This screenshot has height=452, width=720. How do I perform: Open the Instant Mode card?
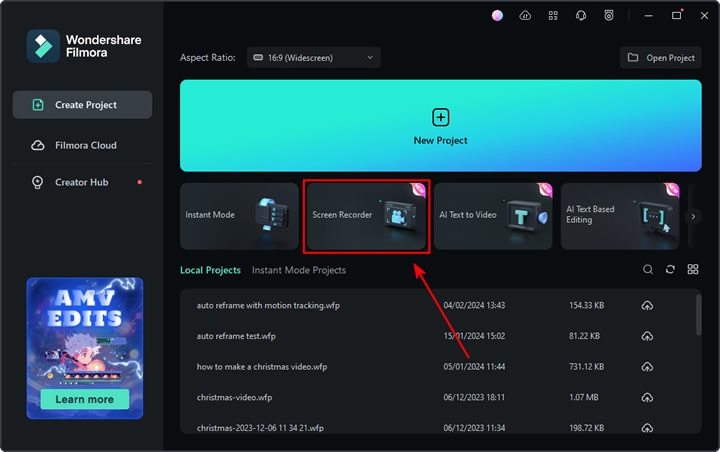click(x=239, y=216)
